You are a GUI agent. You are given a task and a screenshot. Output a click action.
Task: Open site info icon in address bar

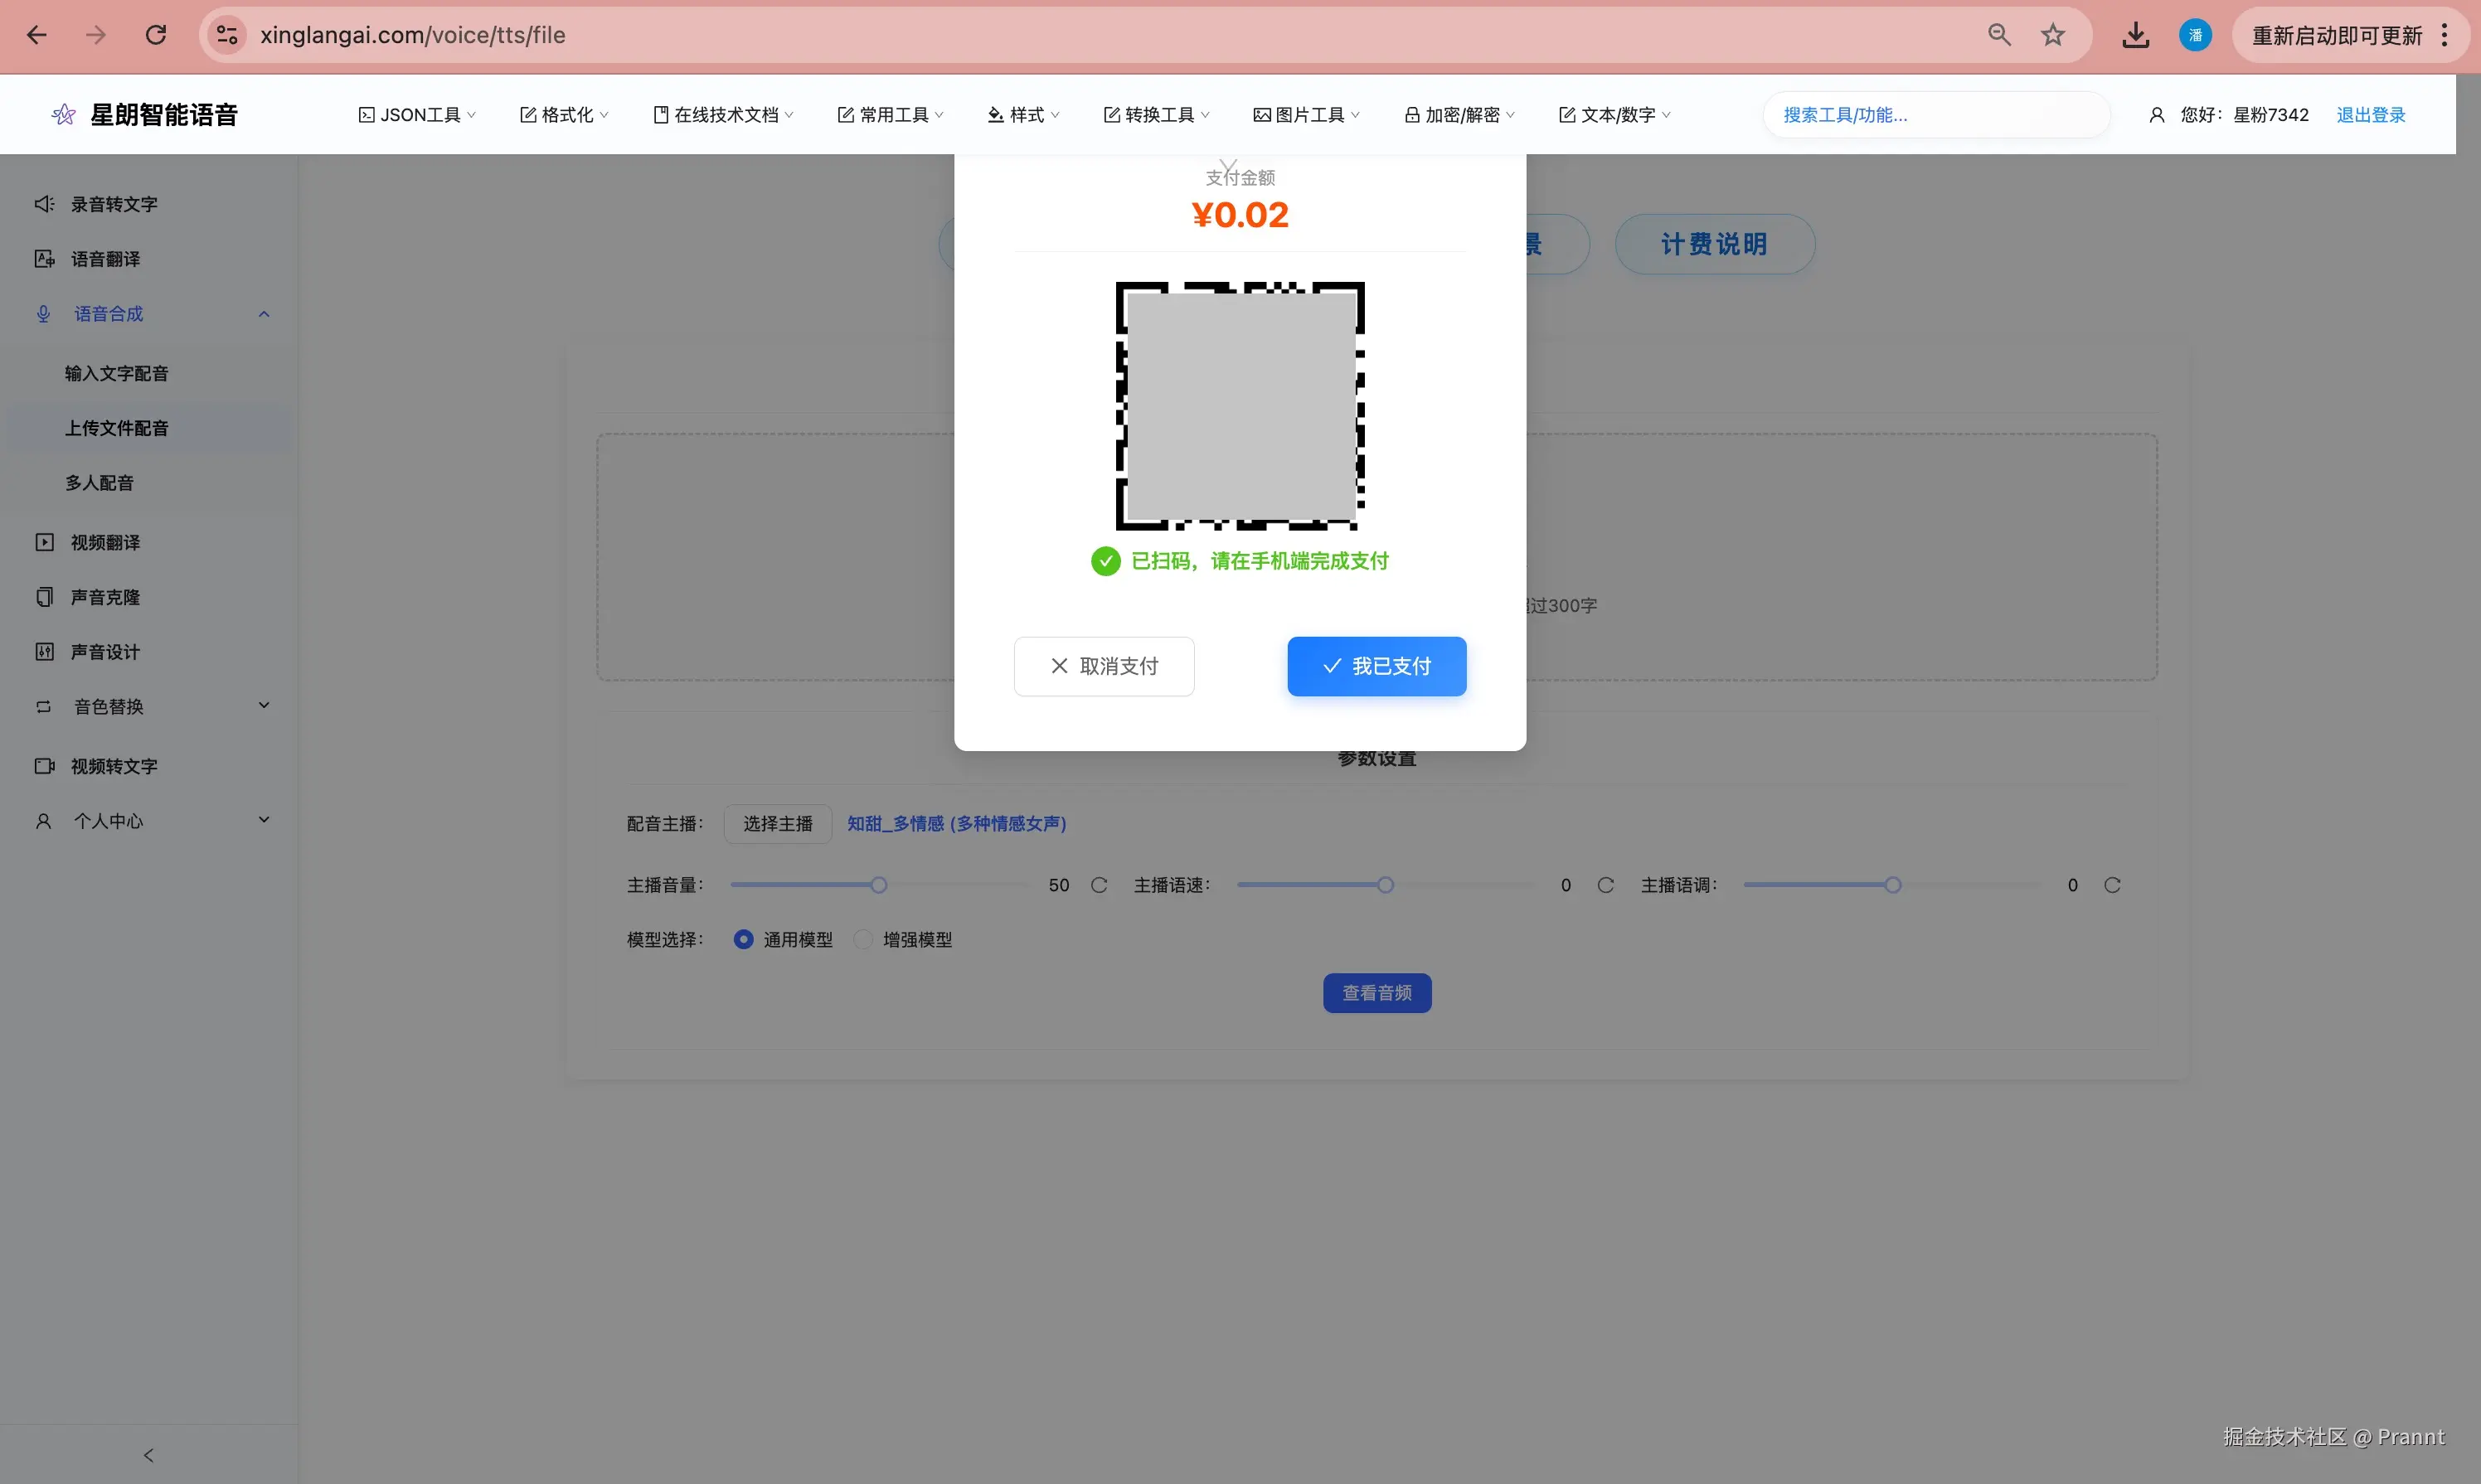pyautogui.click(x=228, y=35)
